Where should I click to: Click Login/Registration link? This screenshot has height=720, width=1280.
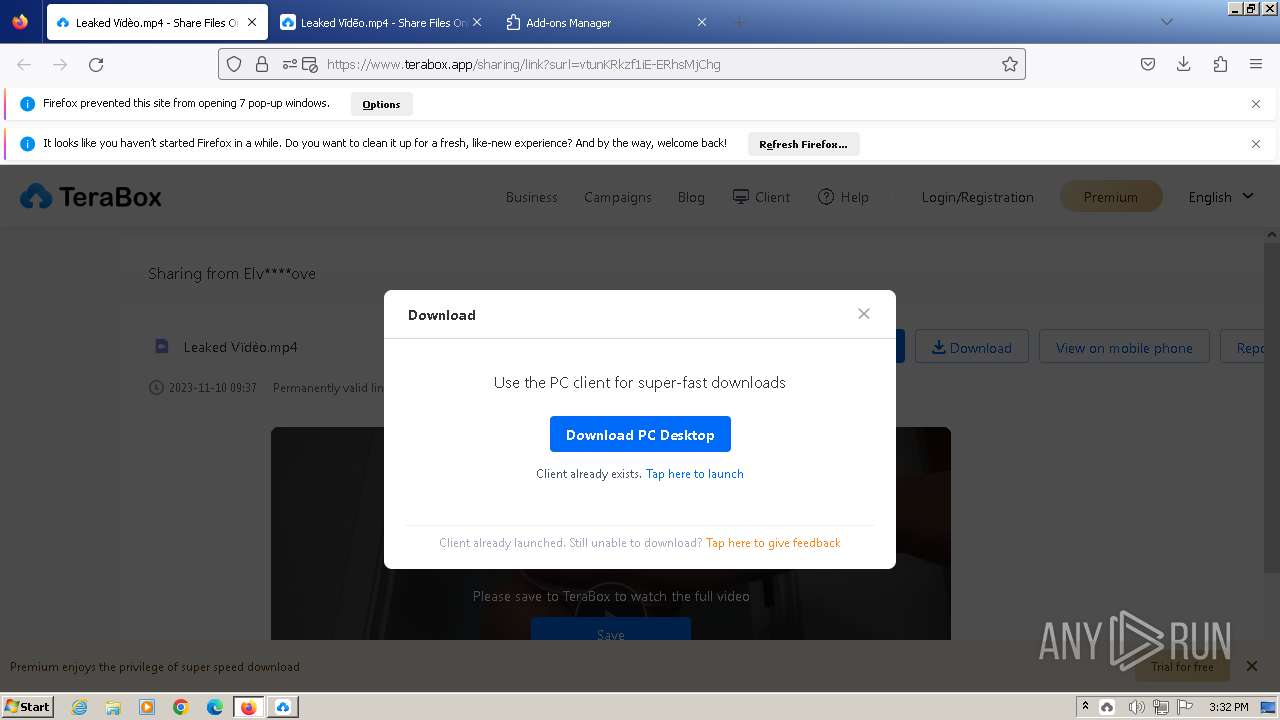[x=977, y=197]
